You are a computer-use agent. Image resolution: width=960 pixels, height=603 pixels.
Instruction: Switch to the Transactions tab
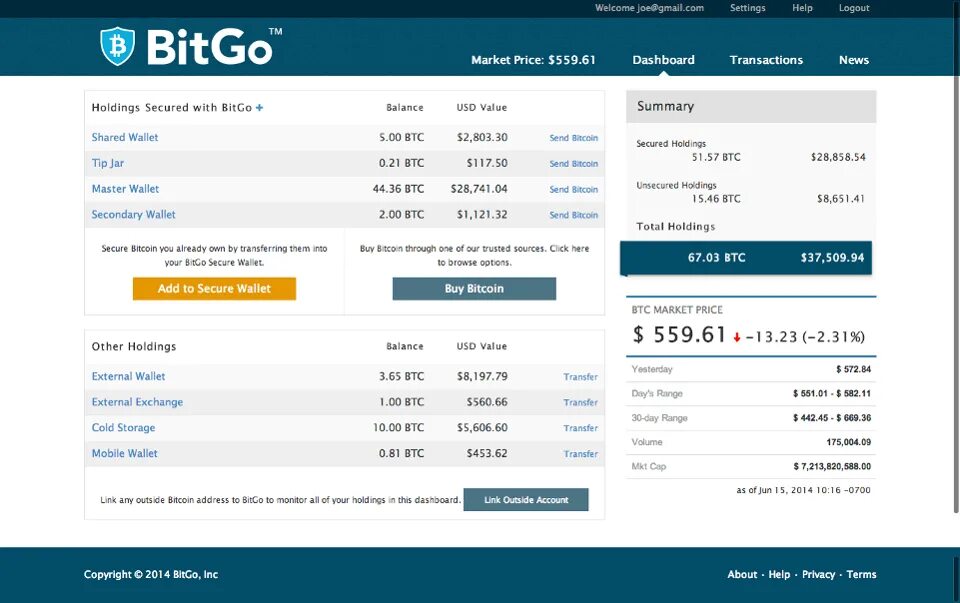tap(766, 60)
